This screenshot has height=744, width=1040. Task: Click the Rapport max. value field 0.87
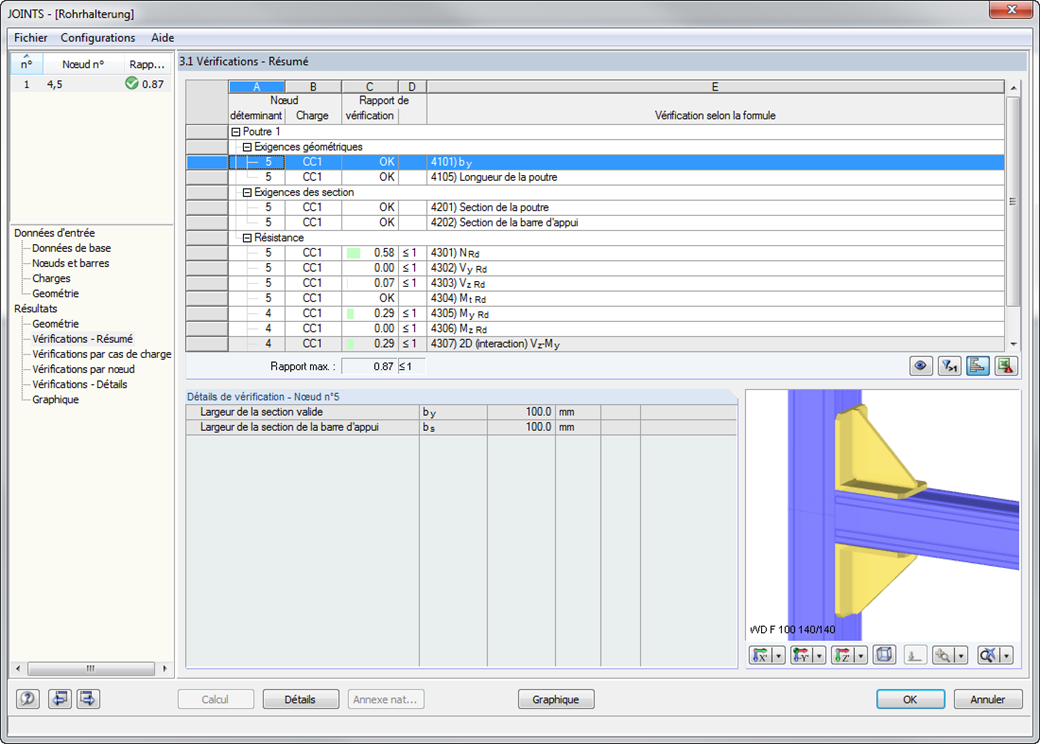coord(369,366)
